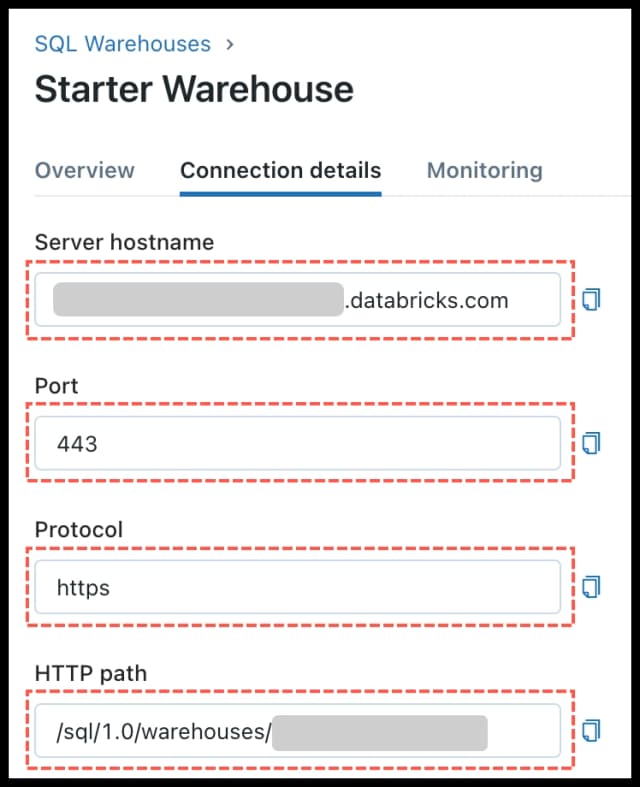This screenshot has width=640, height=787.
Task: Click the Server hostname label
Action: [x=124, y=242]
